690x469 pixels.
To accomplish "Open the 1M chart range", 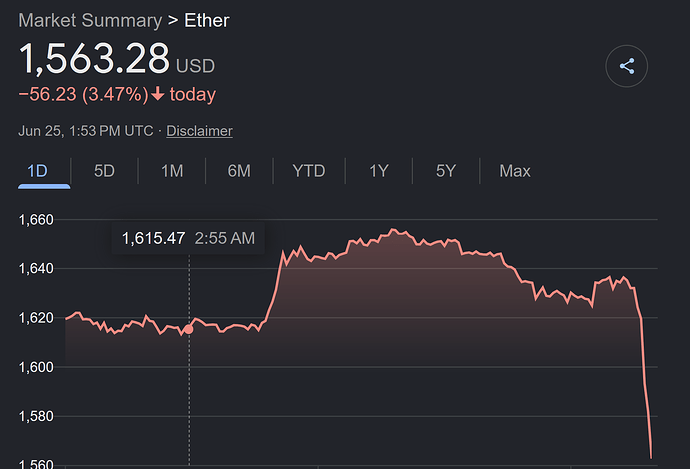I will click(x=172, y=171).
